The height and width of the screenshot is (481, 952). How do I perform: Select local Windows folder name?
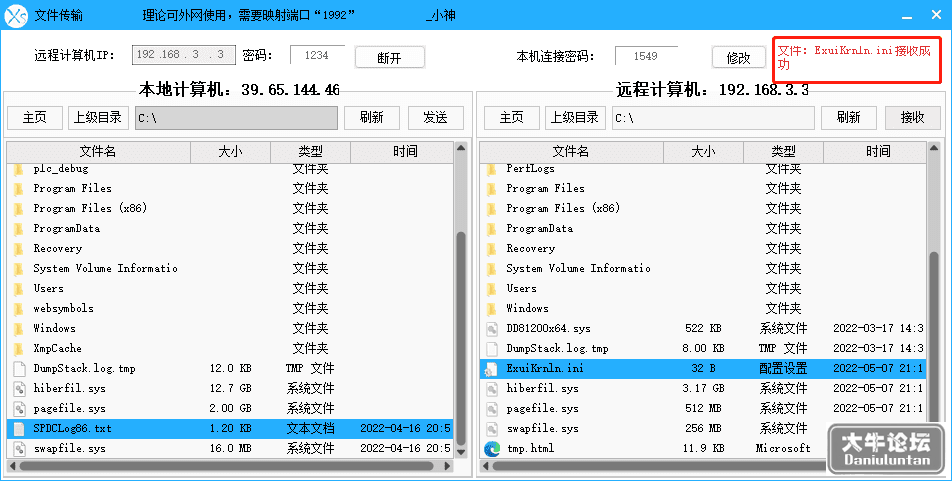click(x=55, y=329)
